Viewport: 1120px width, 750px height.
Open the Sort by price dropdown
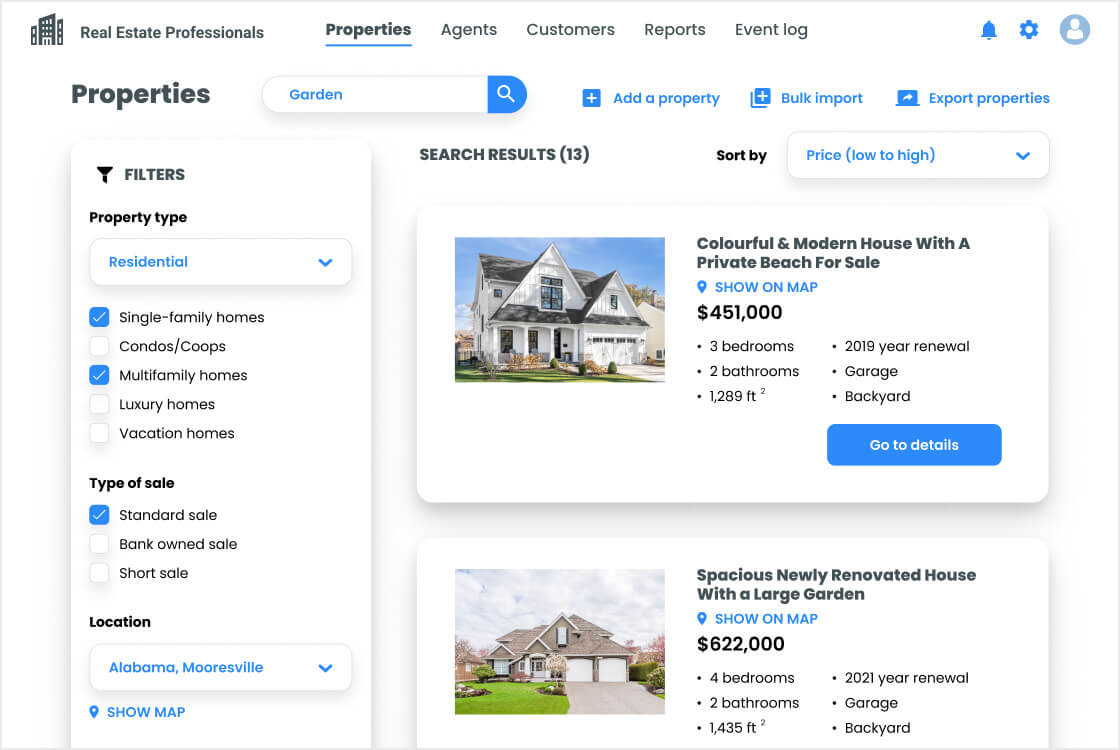(x=918, y=155)
